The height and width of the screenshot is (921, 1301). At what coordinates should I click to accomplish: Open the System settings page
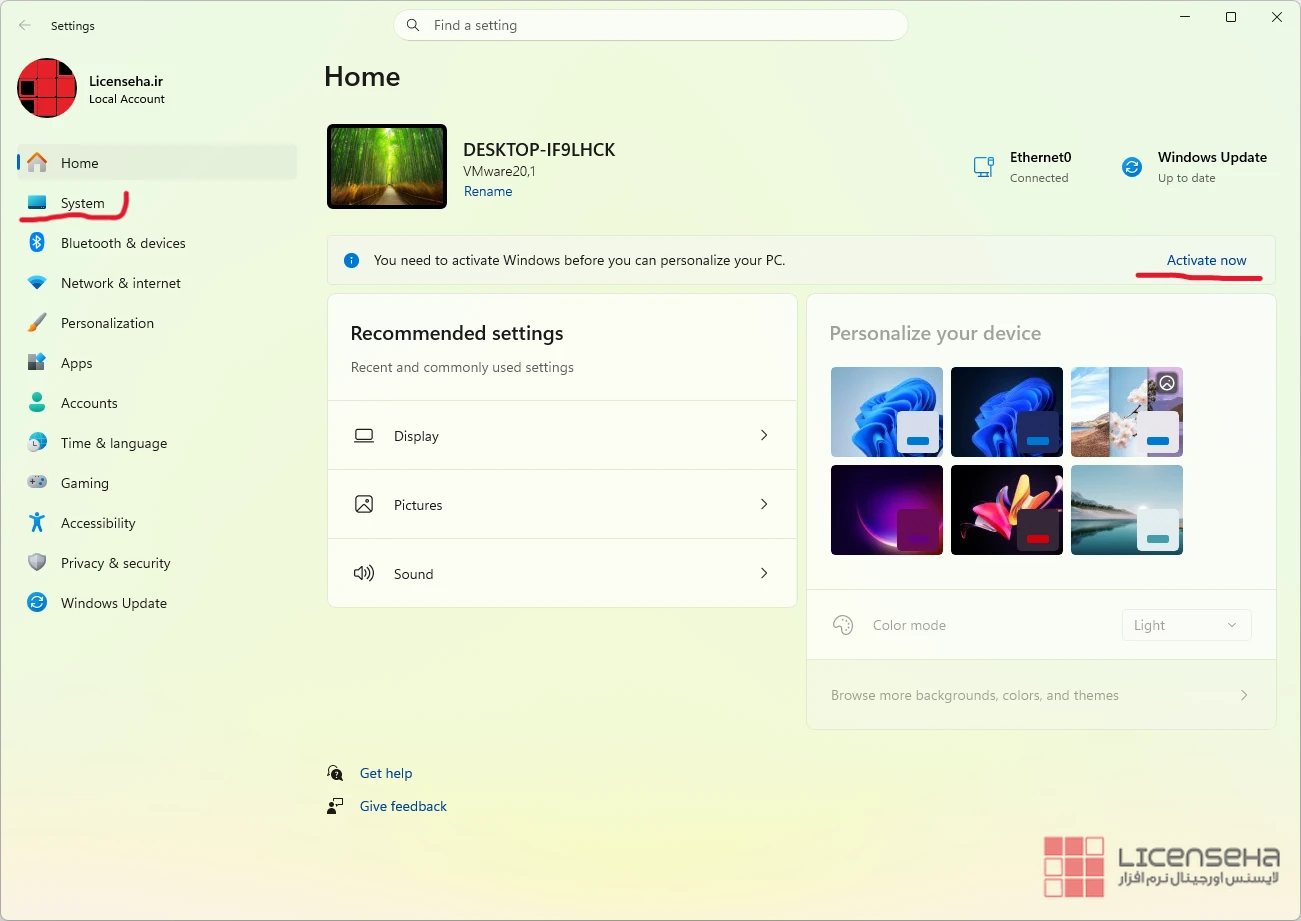click(157, 203)
